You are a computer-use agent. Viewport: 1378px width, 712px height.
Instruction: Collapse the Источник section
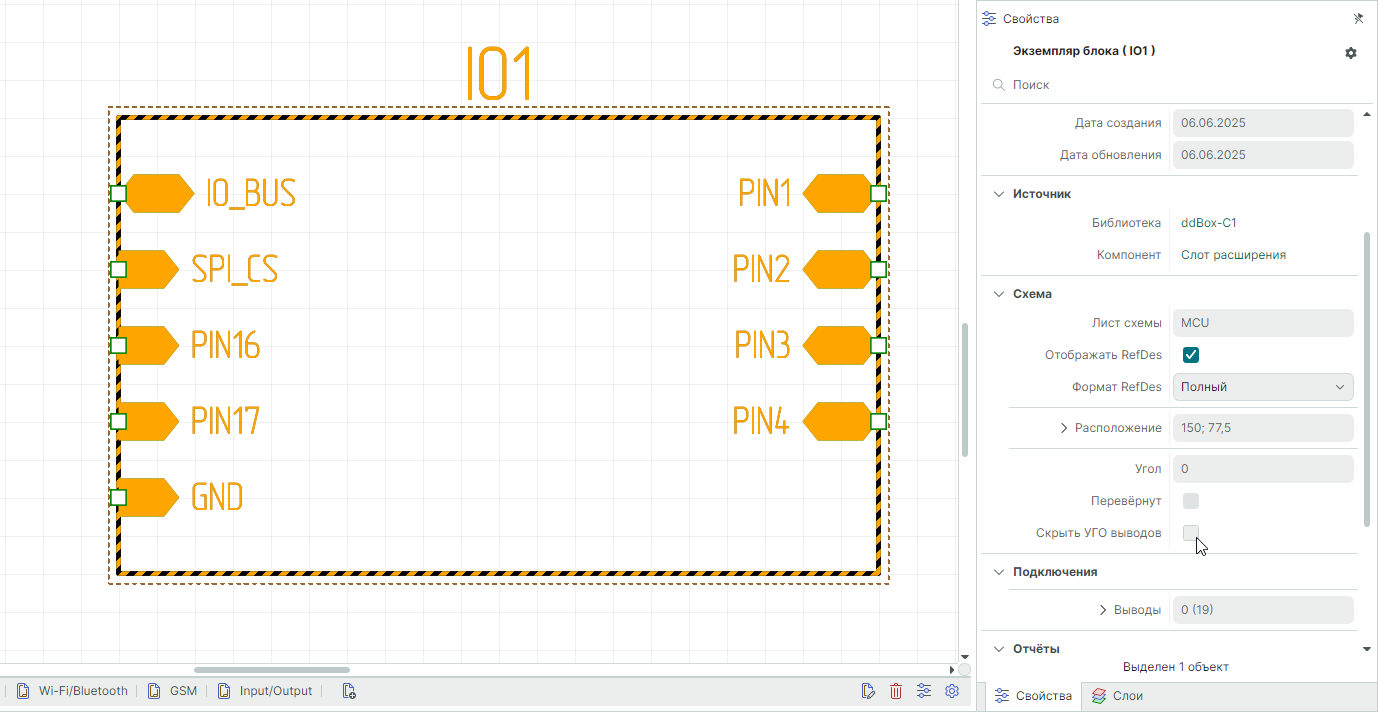pos(998,194)
